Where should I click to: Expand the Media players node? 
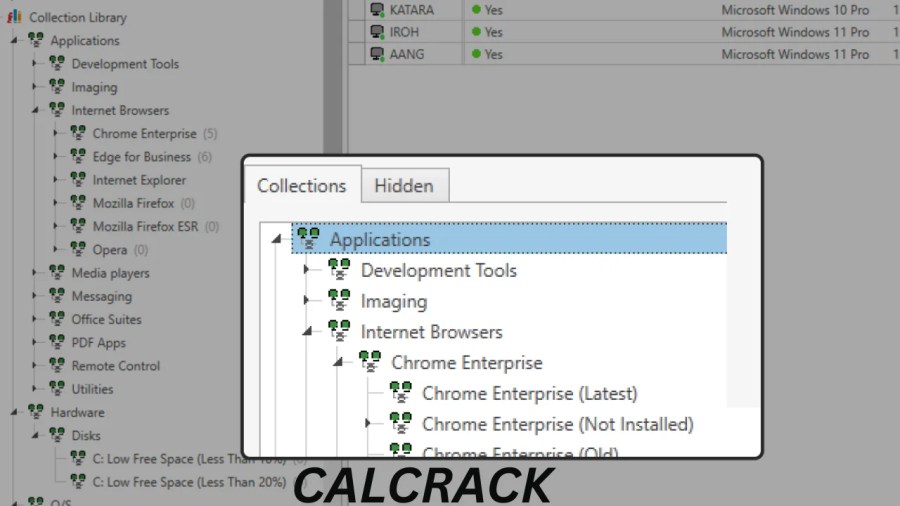point(34,273)
